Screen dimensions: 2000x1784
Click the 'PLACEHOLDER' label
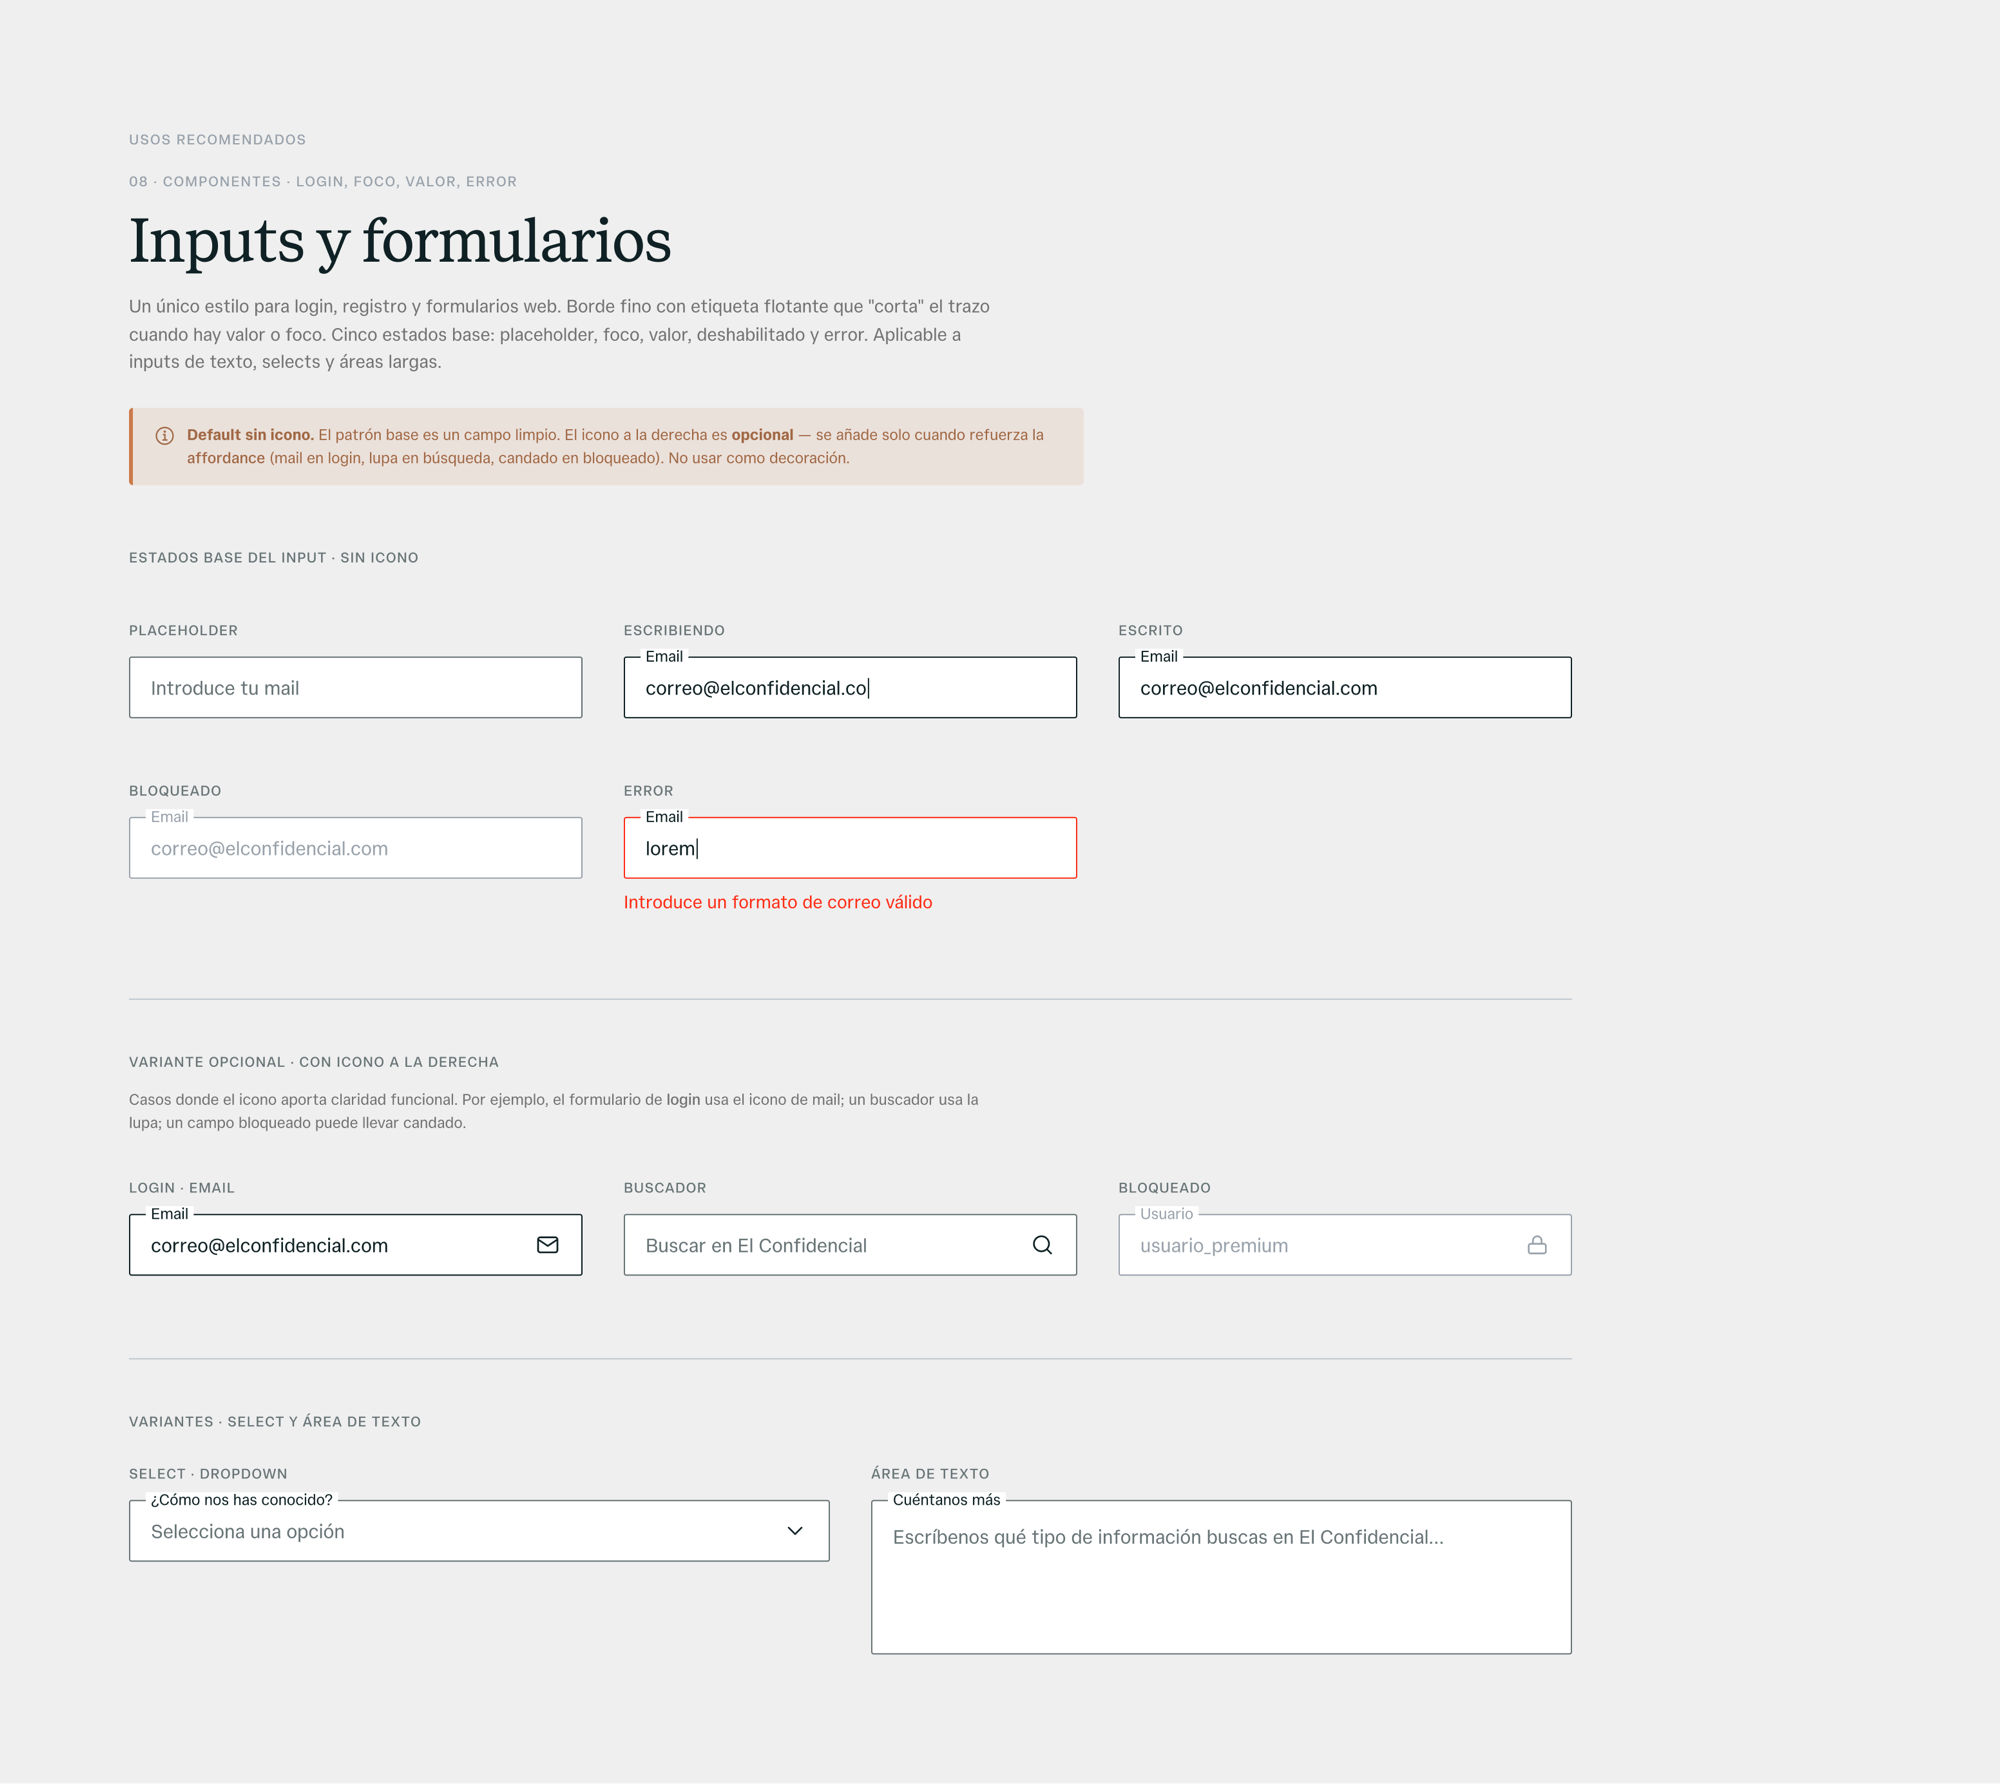(183, 631)
